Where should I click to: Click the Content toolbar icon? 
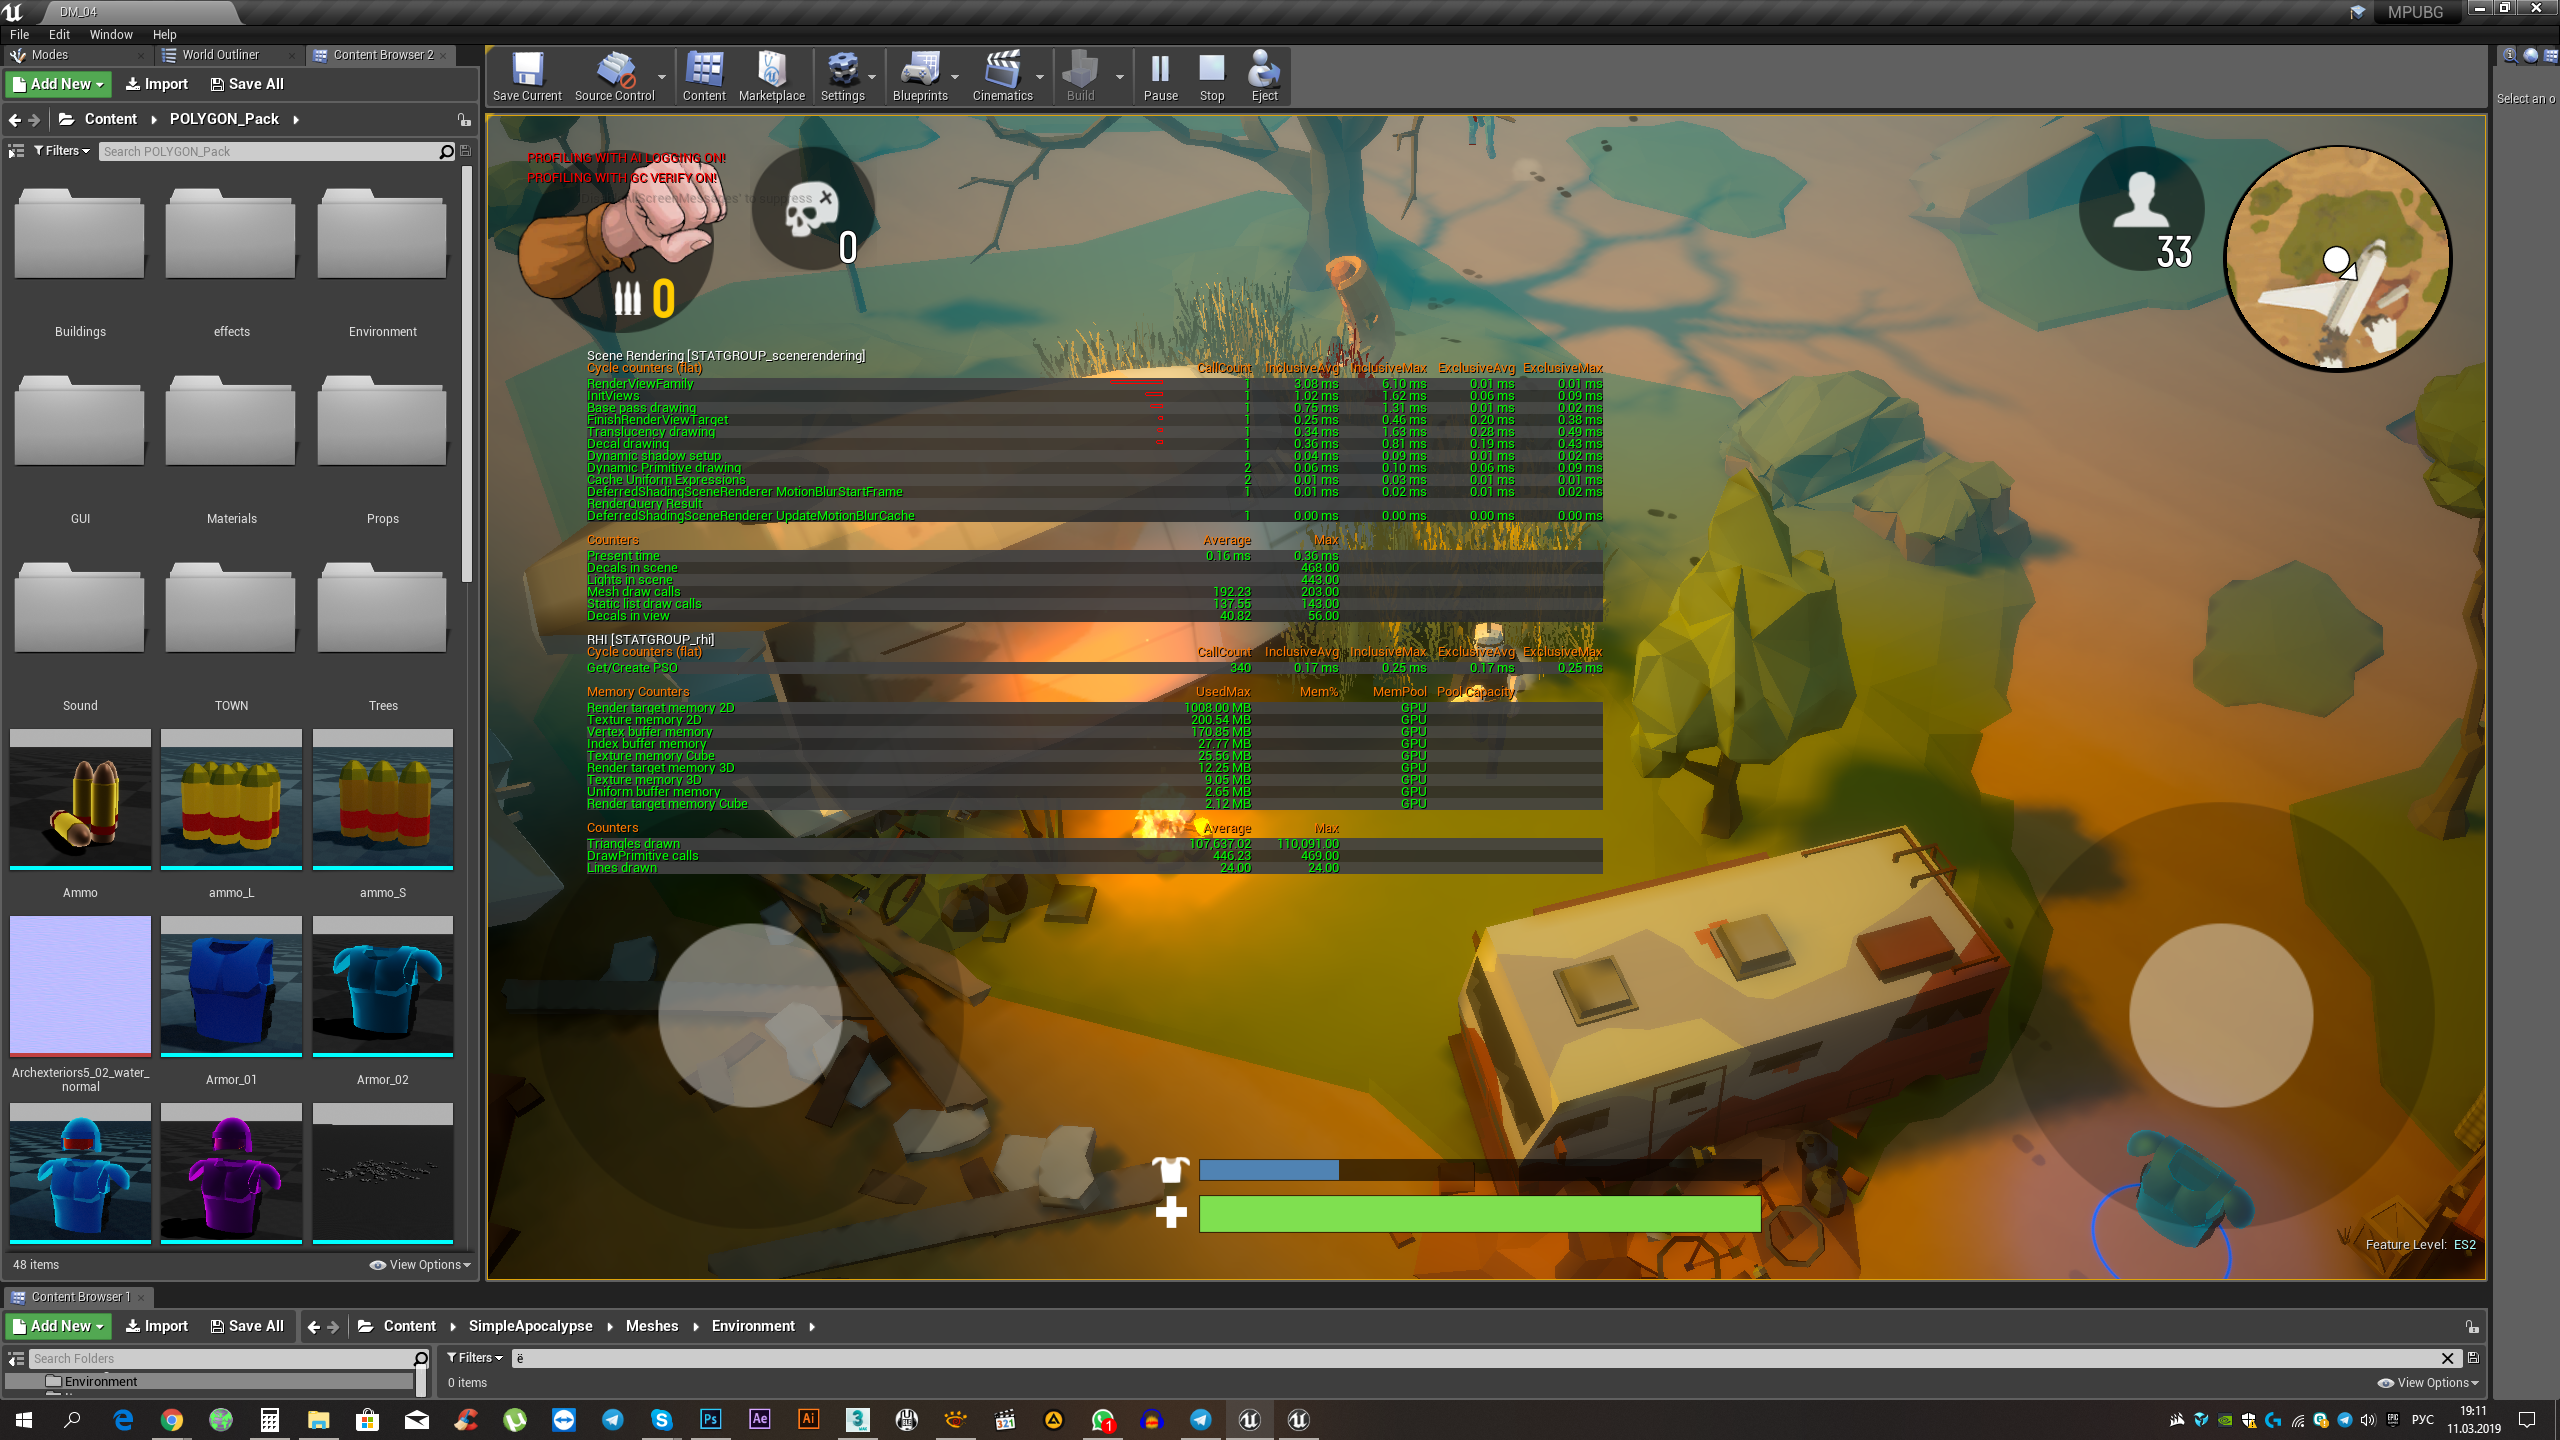704,77
